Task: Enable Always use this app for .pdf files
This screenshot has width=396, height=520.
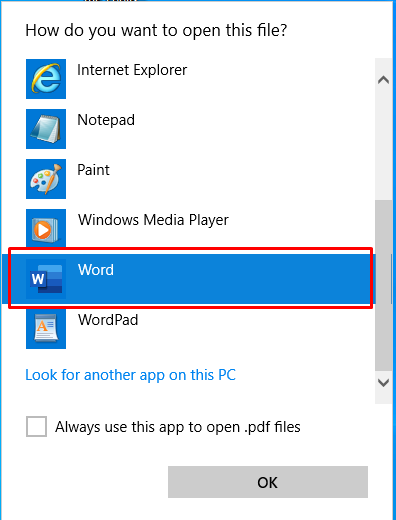Action: (x=36, y=426)
